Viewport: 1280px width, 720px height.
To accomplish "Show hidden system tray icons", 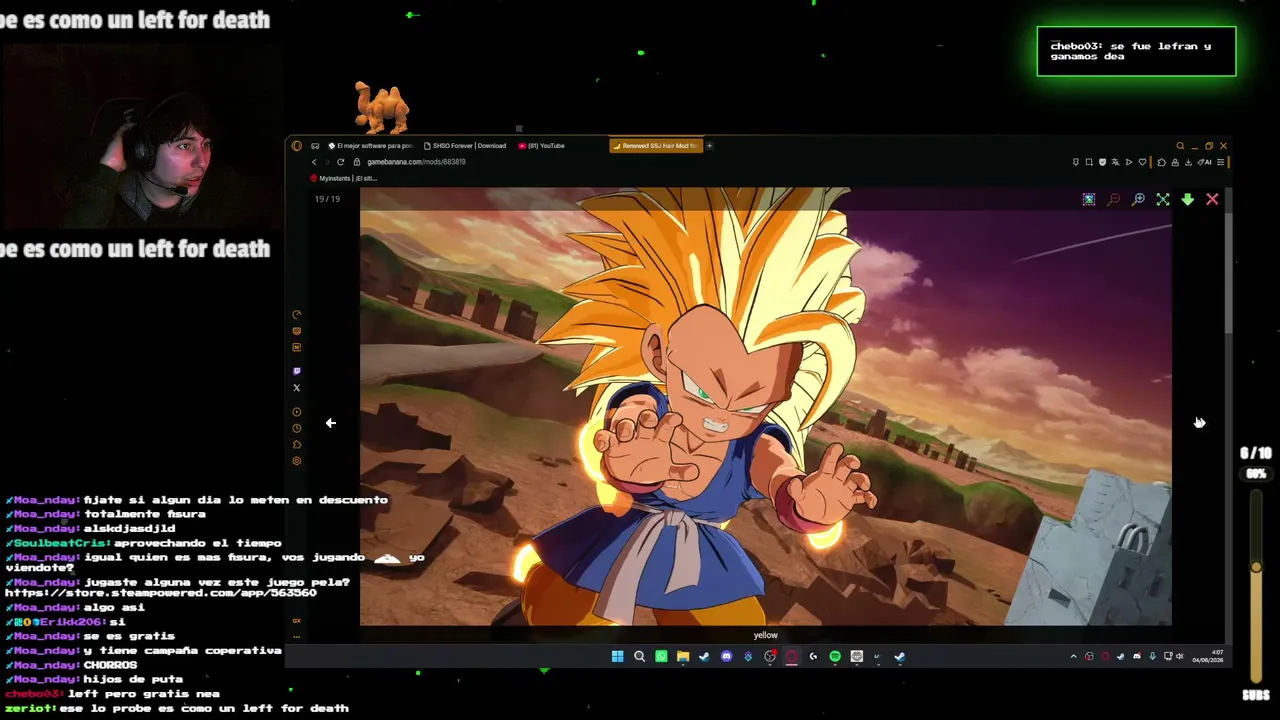I will pyautogui.click(x=1074, y=657).
